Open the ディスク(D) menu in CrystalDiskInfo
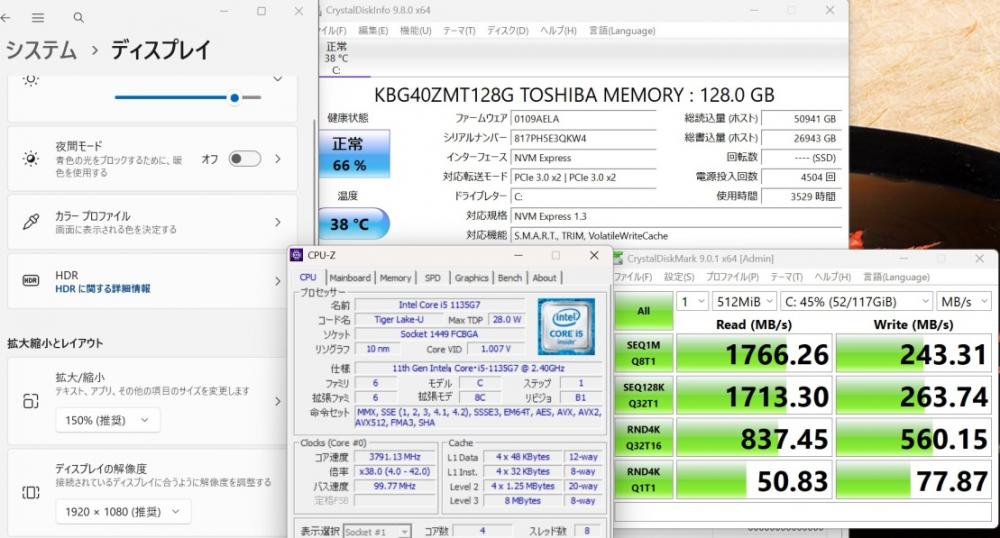 (x=508, y=31)
